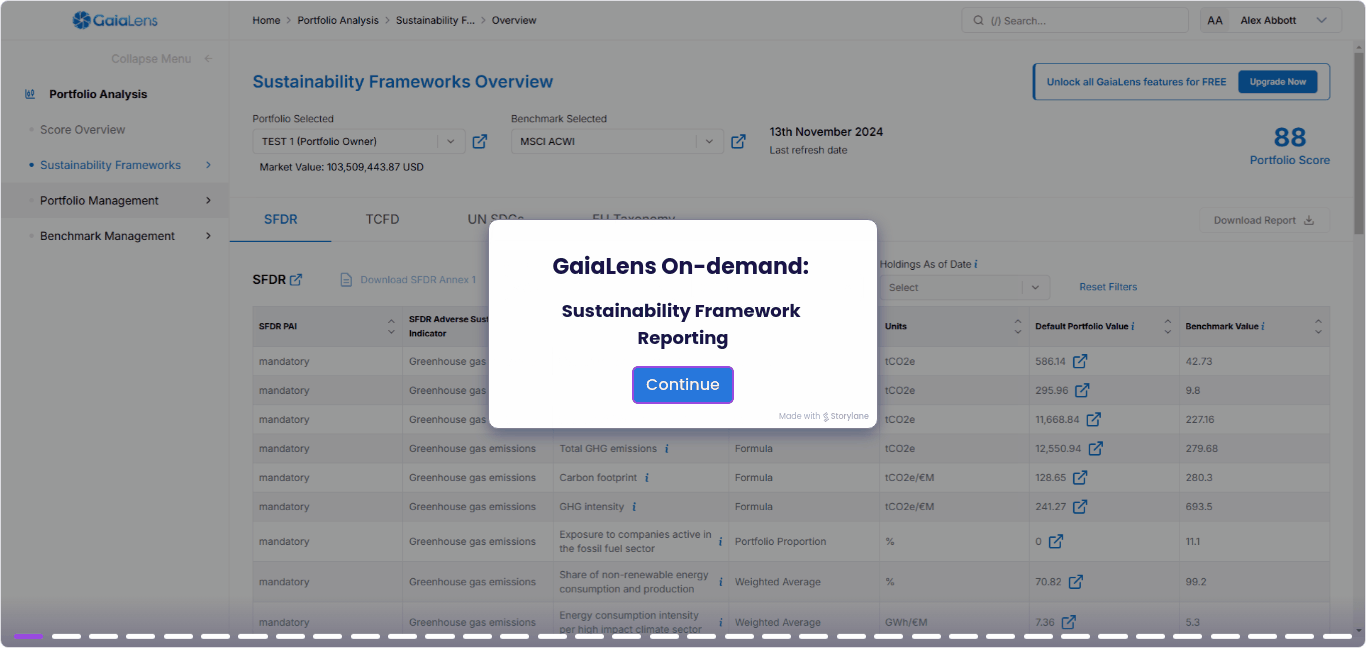Click the Reset Filters link

point(1108,287)
